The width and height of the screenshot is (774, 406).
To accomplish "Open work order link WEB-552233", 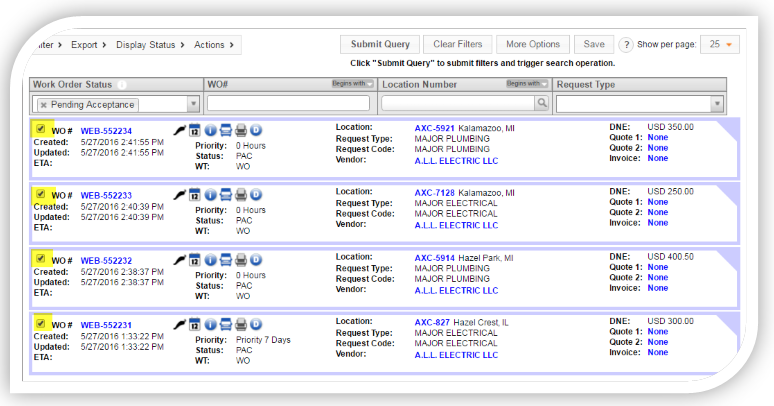I will click(x=106, y=195).
